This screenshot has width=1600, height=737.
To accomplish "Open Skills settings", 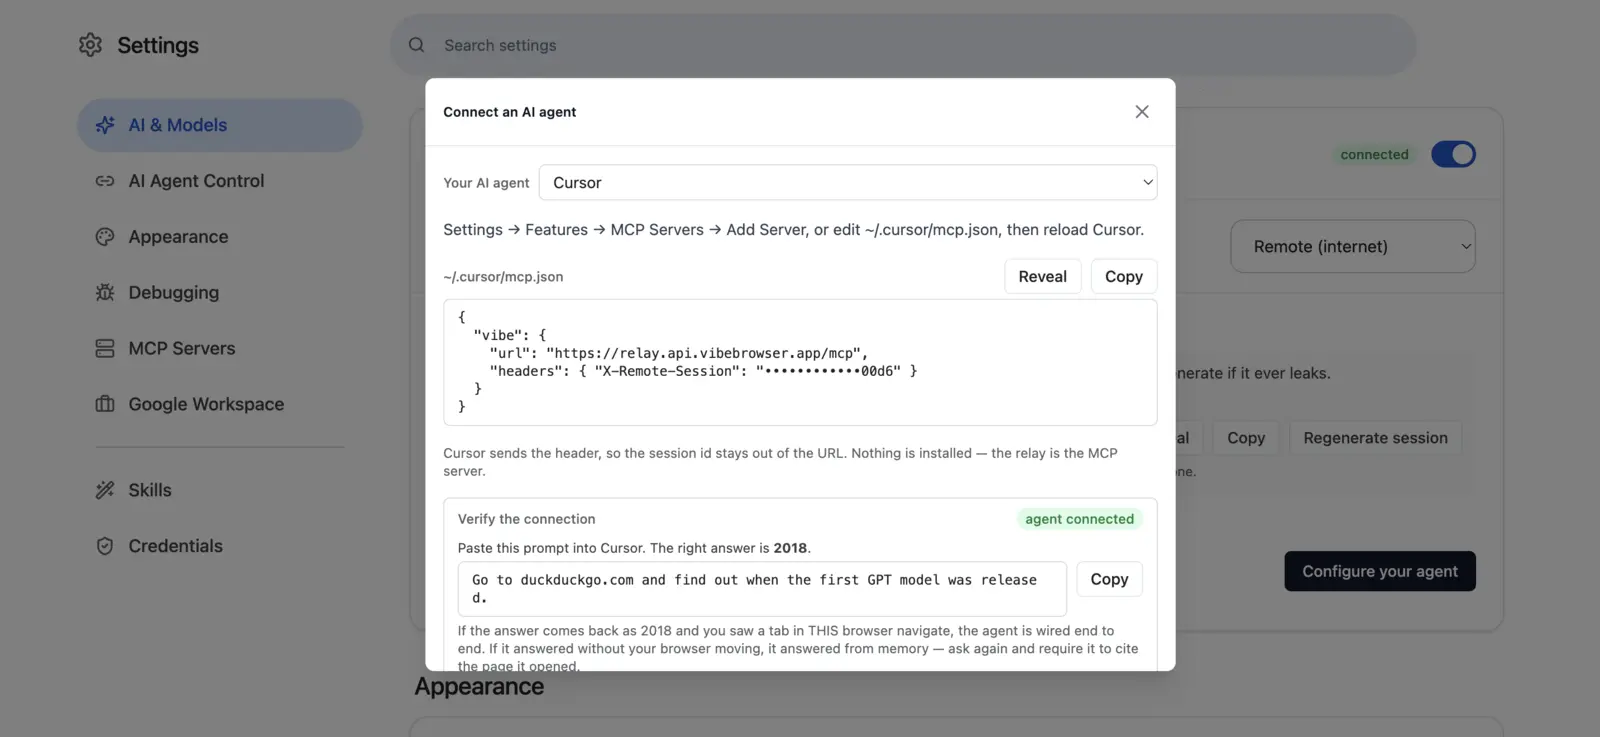I will tap(219, 490).
